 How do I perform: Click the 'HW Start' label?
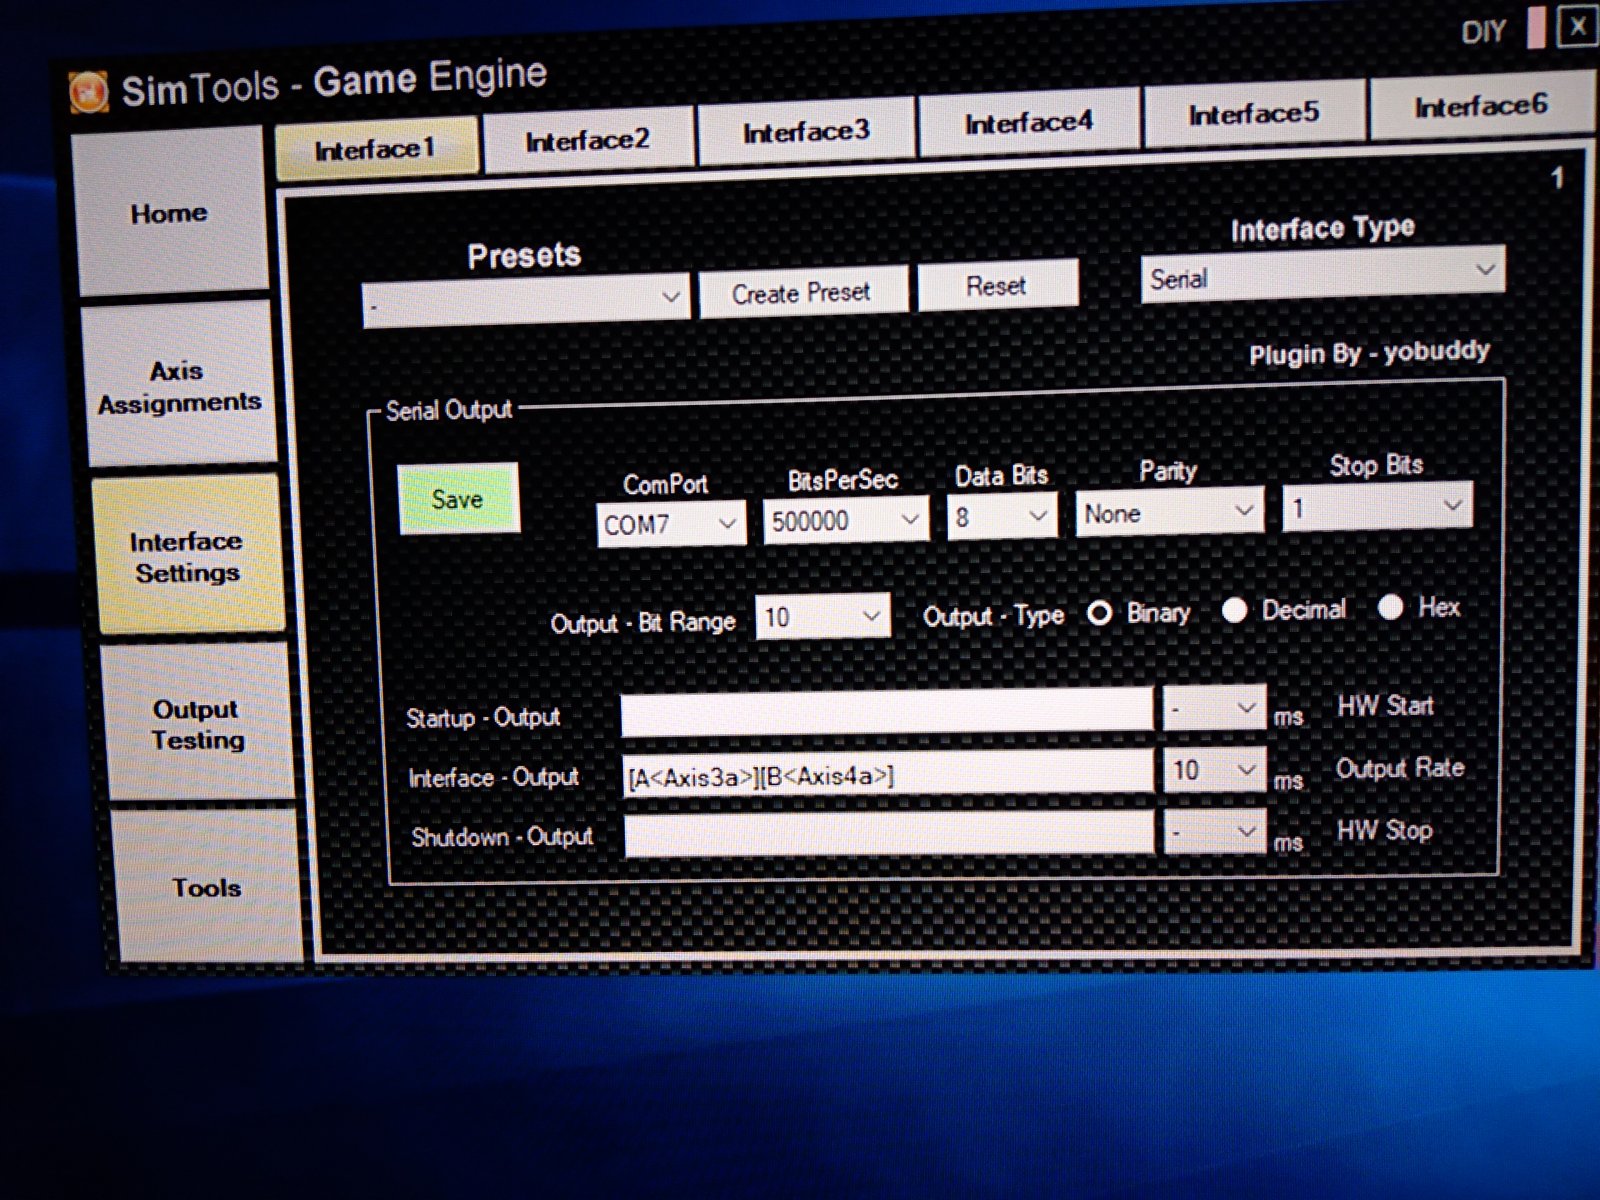point(1386,706)
